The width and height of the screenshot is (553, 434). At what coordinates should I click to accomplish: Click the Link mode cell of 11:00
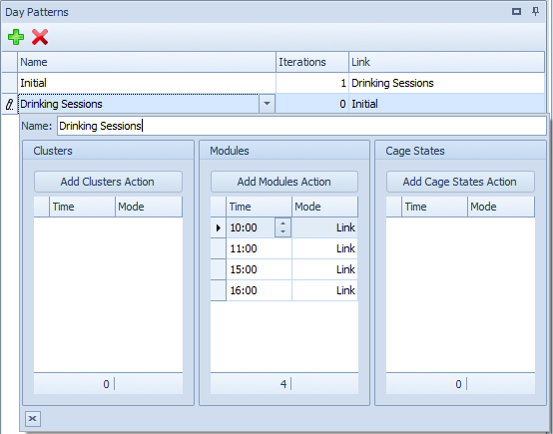[x=325, y=249]
